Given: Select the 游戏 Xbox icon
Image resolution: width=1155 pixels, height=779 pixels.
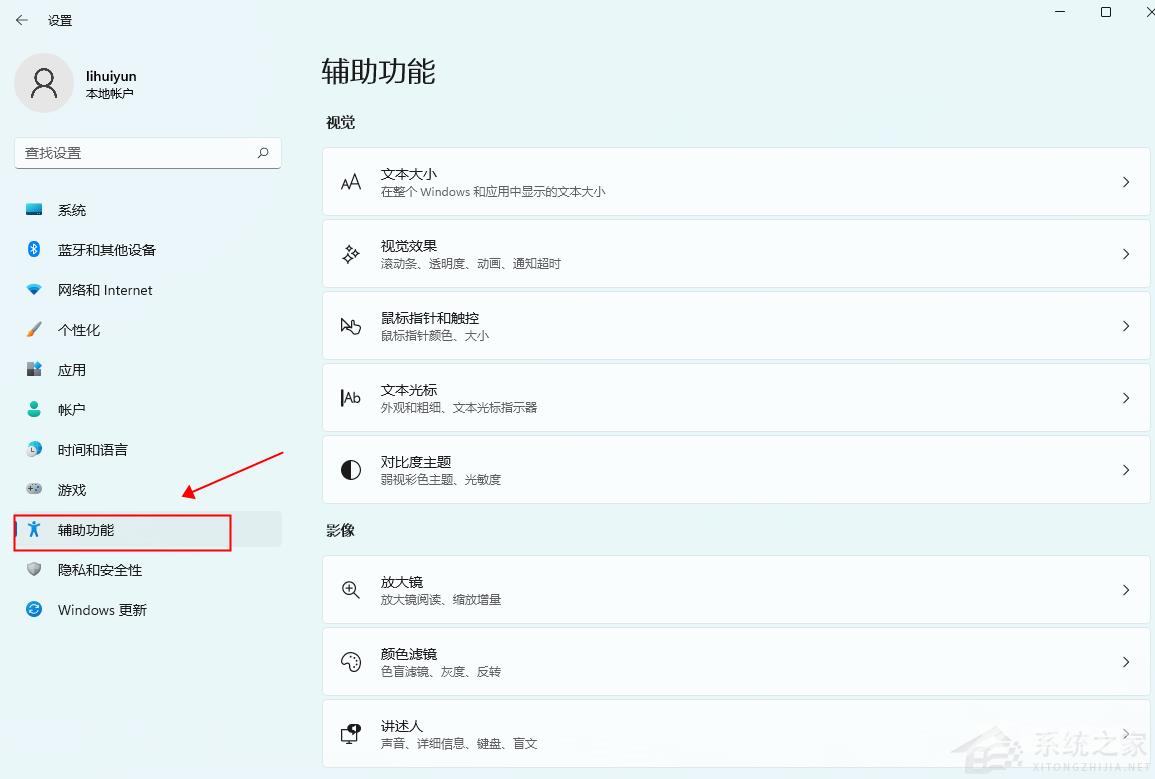Looking at the screenshot, I should [32, 490].
